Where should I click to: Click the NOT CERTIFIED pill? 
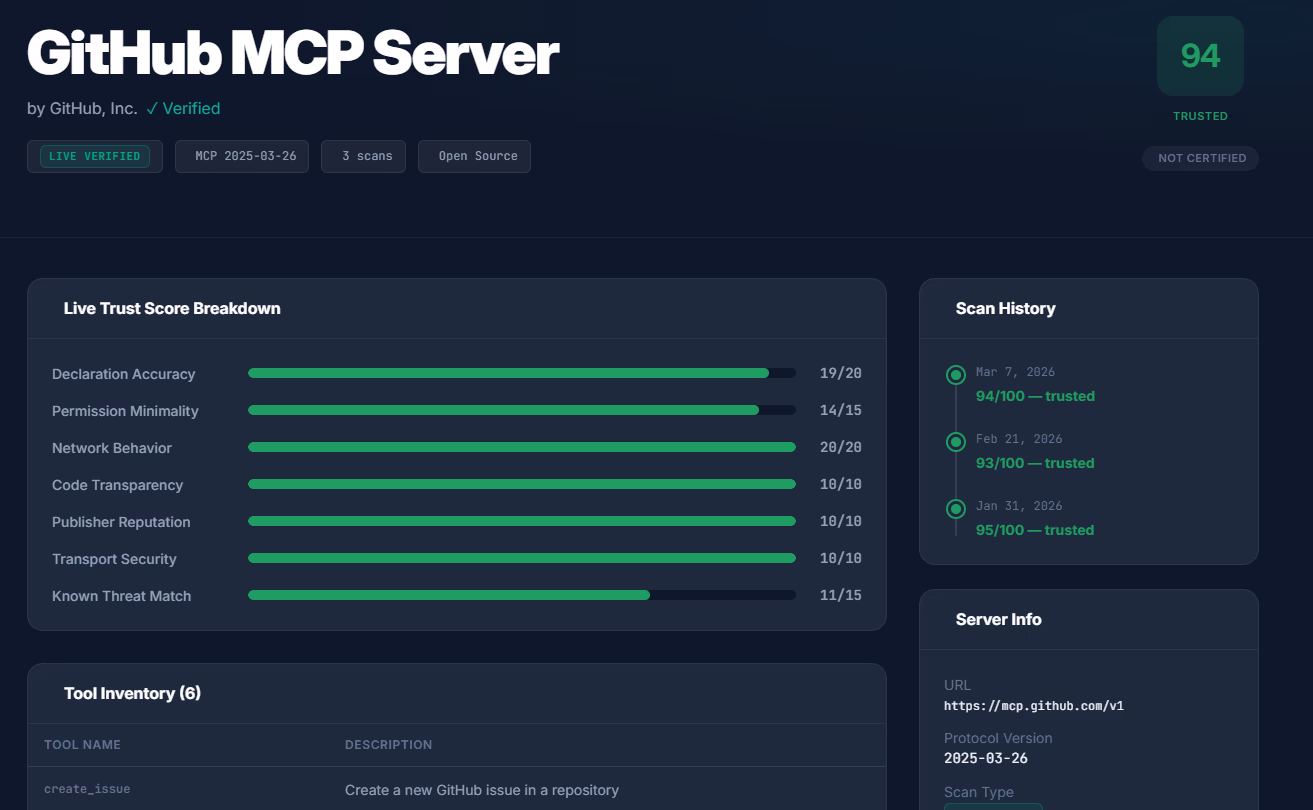pyautogui.click(x=1200, y=158)
